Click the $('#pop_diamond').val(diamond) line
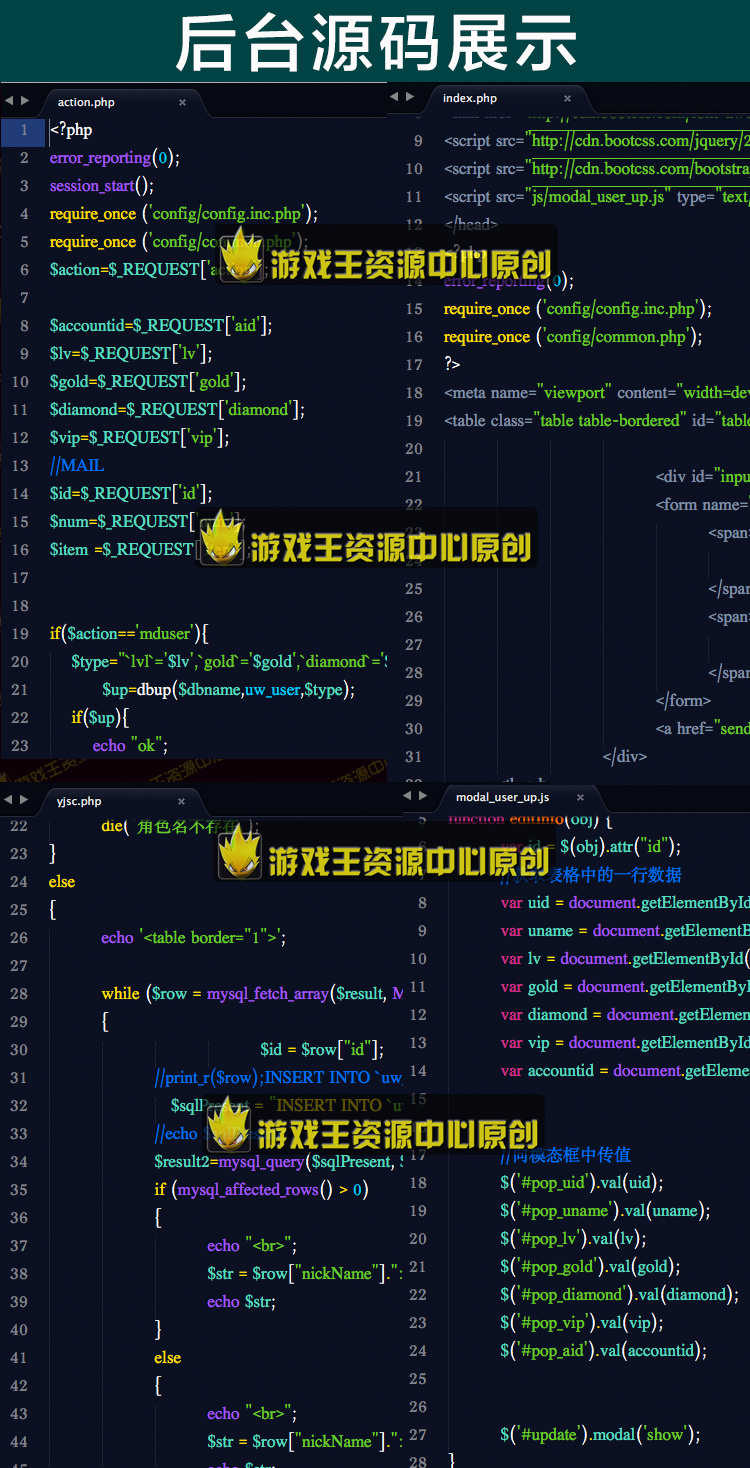This screenshot has height=1468, width=750. pyautogui.click(x=620, y=1295)
